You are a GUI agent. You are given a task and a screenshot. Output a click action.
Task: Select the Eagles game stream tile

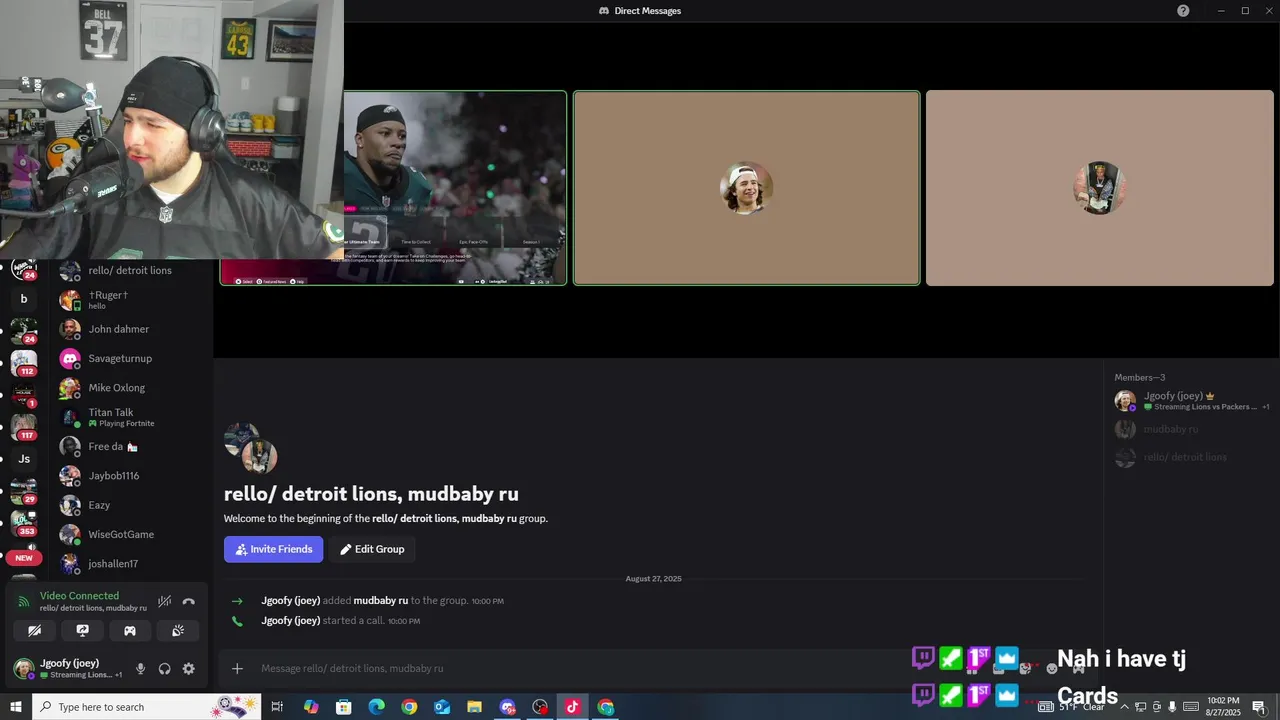[x=455, y=188]
